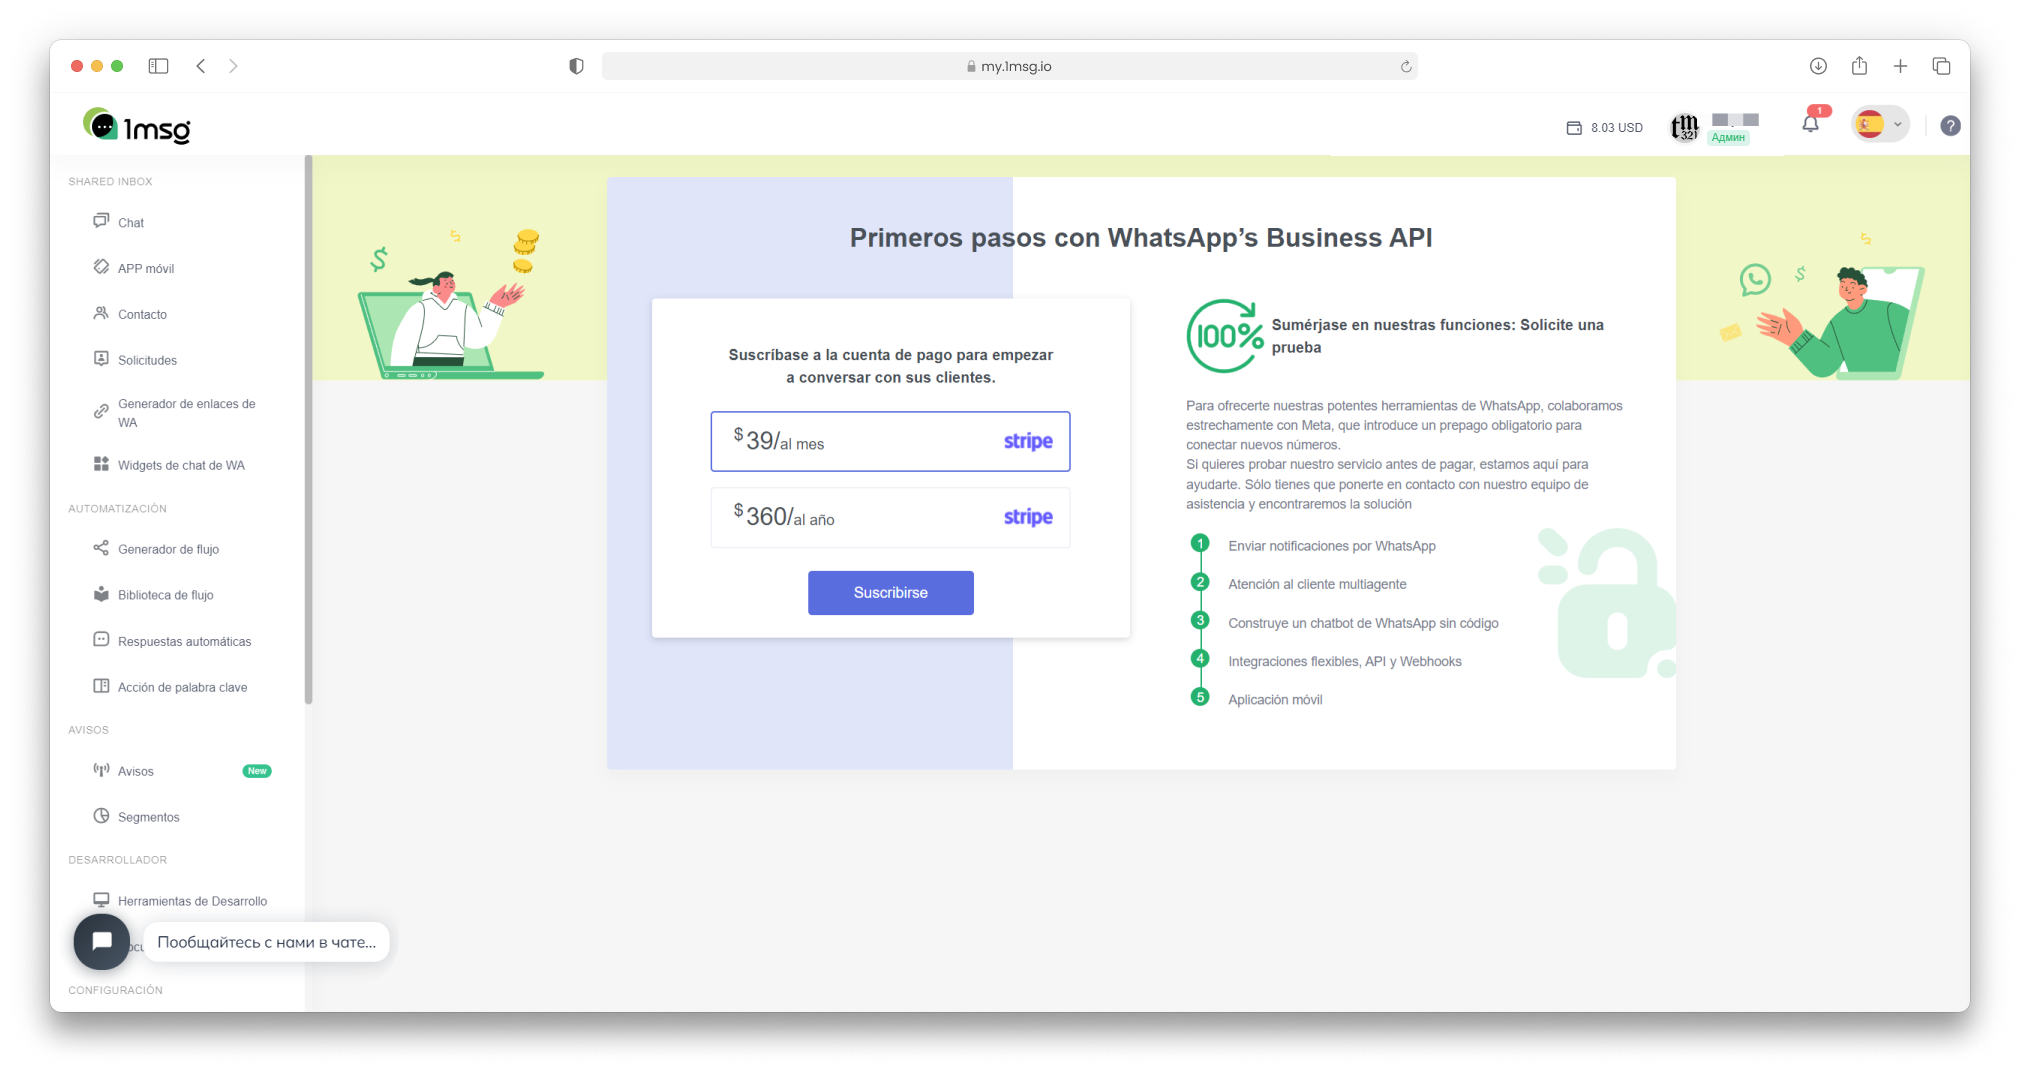Reload the page with refresh icon
This screenshot has height=1072, width=2020.
pyautogui.click(x=1406, y=67)
